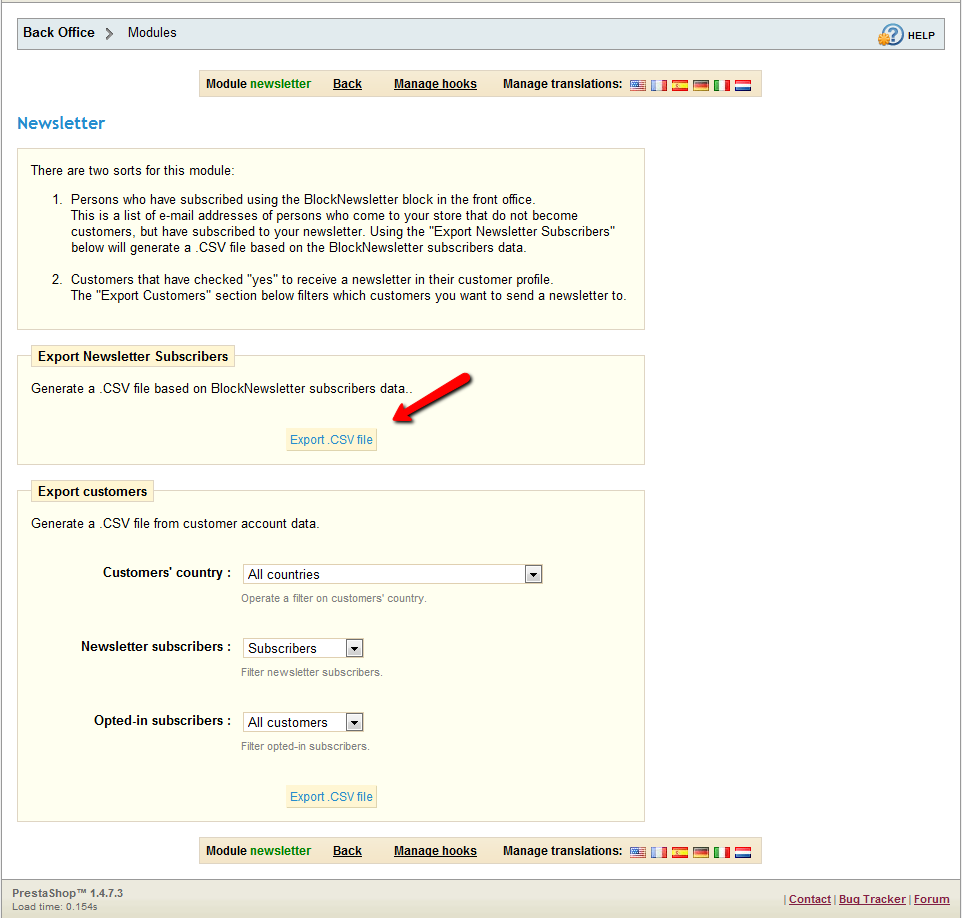Open the Customers' country dropdown arrow
The height and width of the screenshot is (918, 962).
(533, 574)
